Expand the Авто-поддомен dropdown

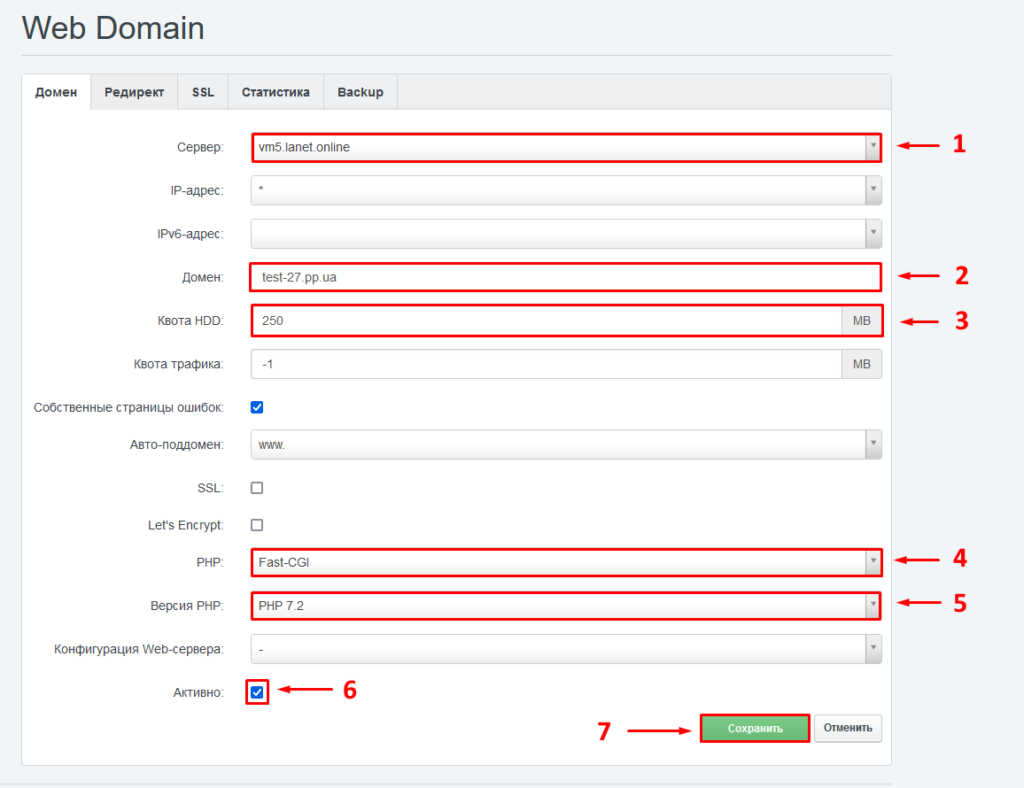pos(565,444)
